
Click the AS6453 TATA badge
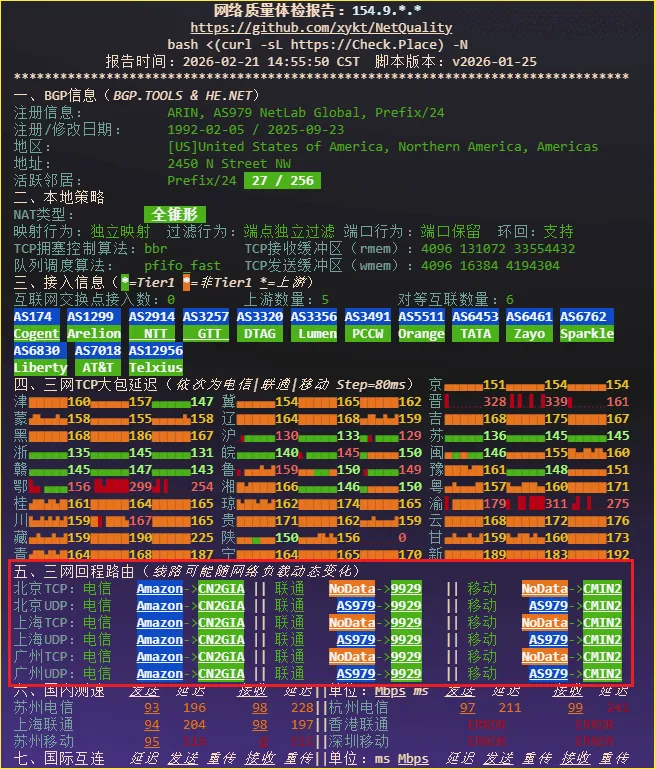[x=475, y=325]
